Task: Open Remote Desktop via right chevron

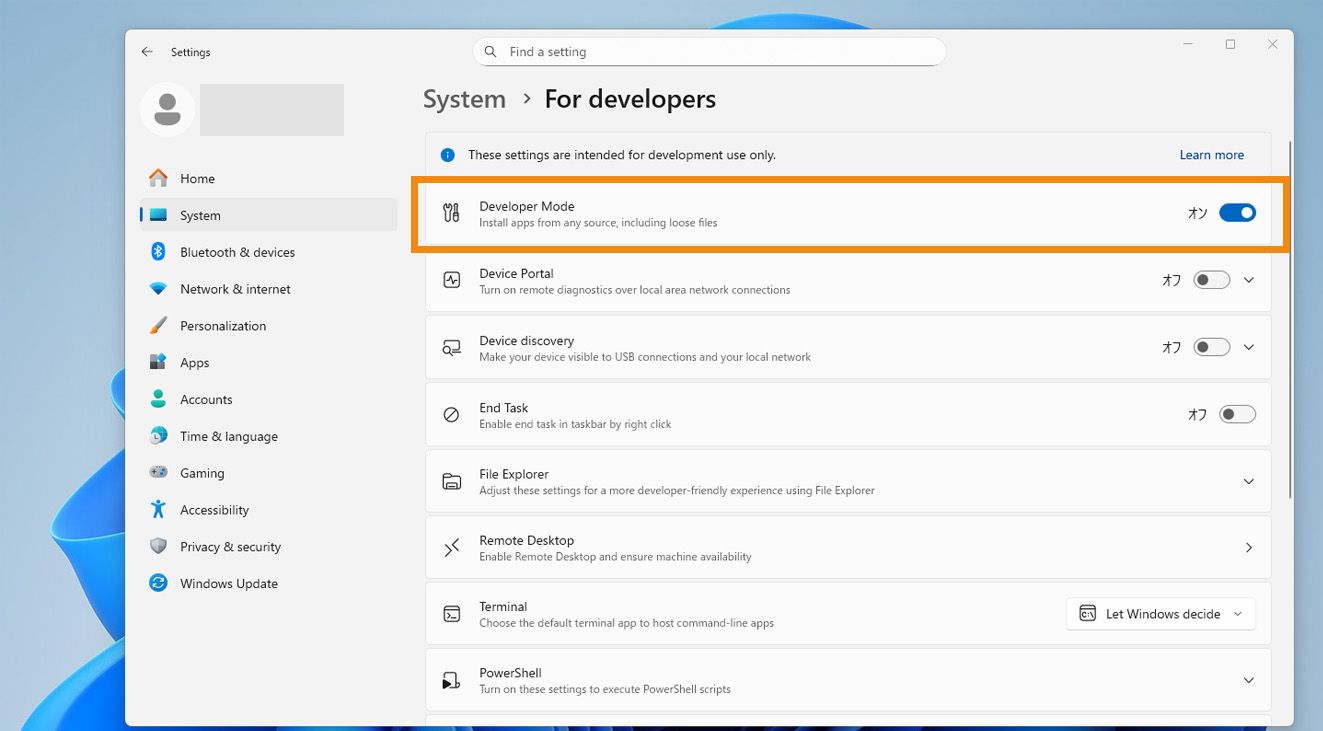Action: click(1248, 547)
